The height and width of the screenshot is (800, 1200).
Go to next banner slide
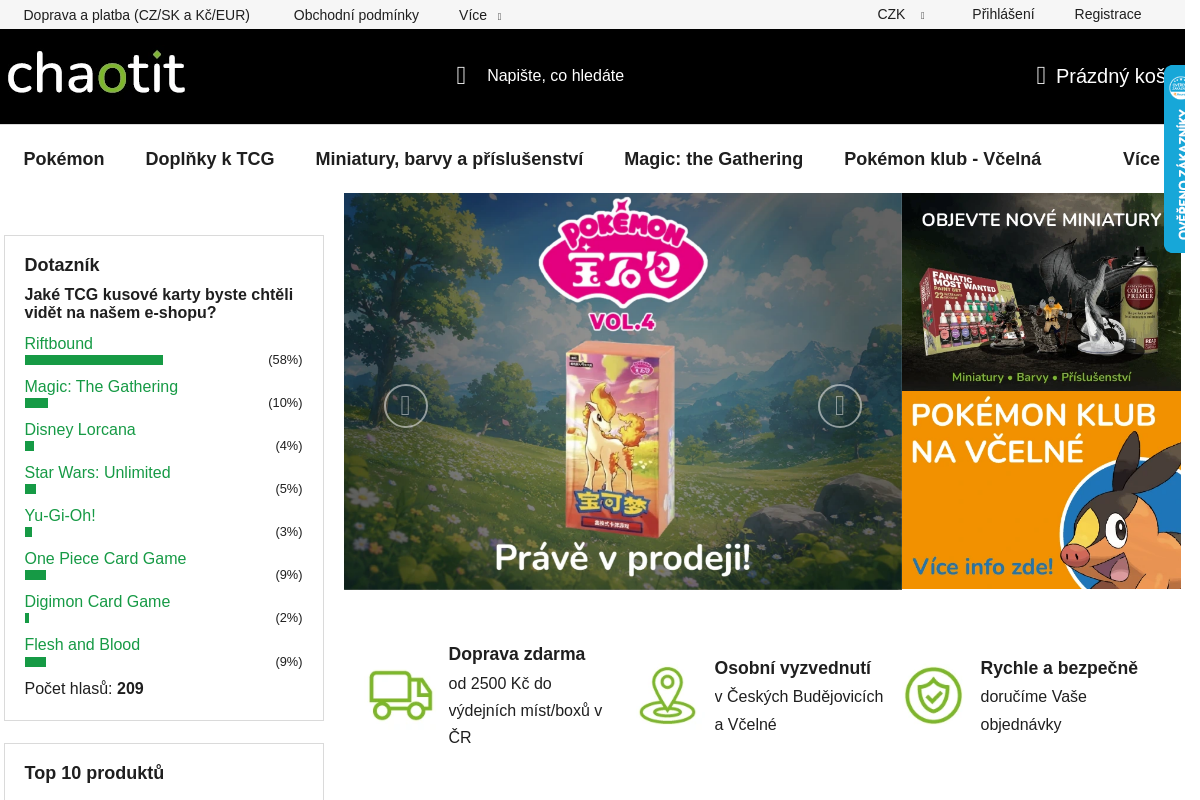click(840, 406)
